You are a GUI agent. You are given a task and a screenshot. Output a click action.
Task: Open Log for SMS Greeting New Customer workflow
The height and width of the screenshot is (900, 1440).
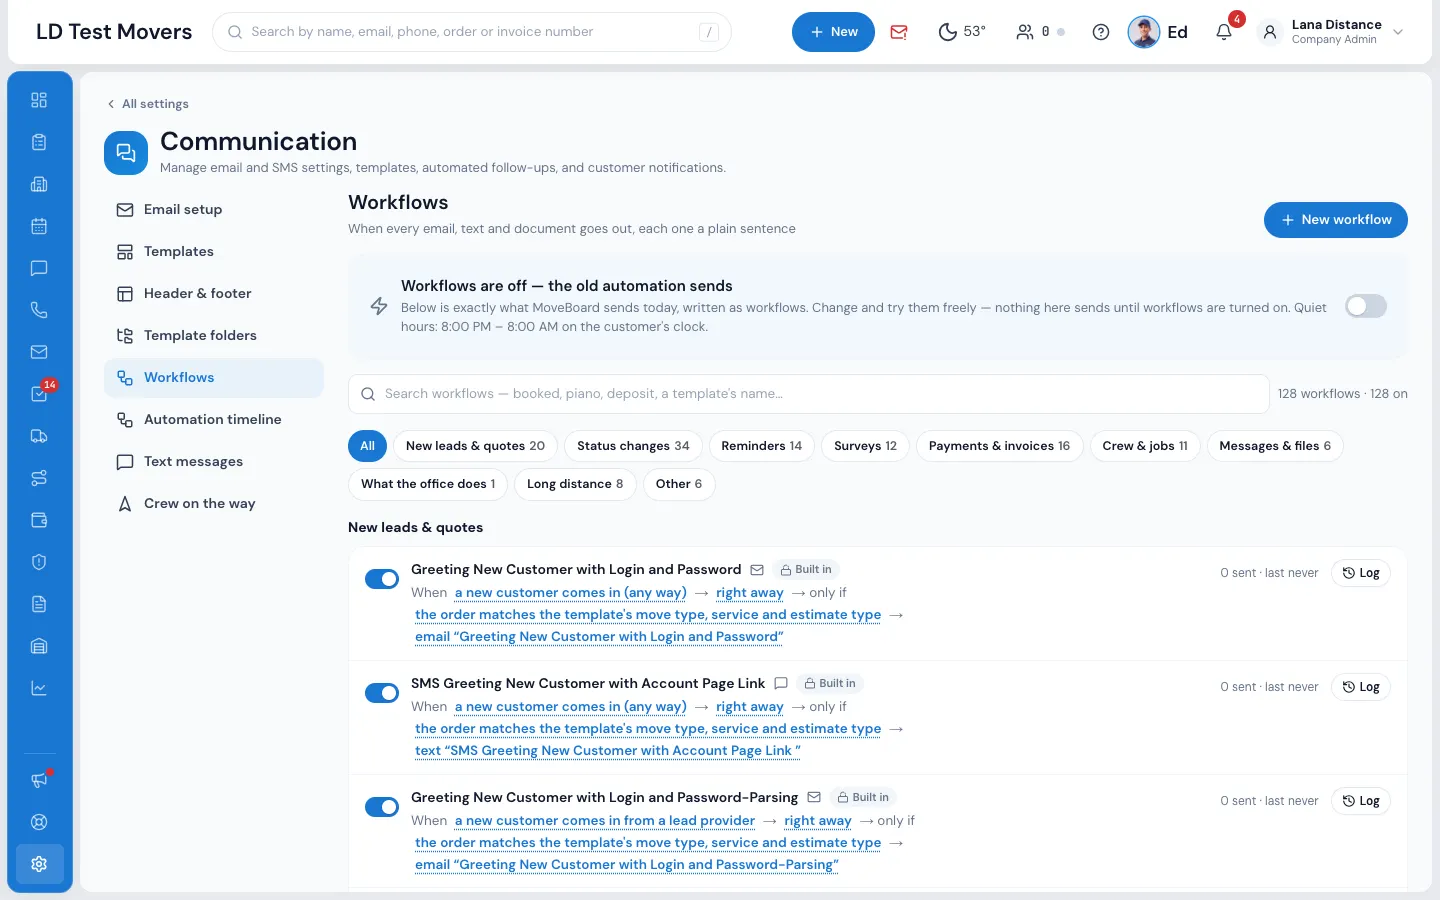(1361, 687)
